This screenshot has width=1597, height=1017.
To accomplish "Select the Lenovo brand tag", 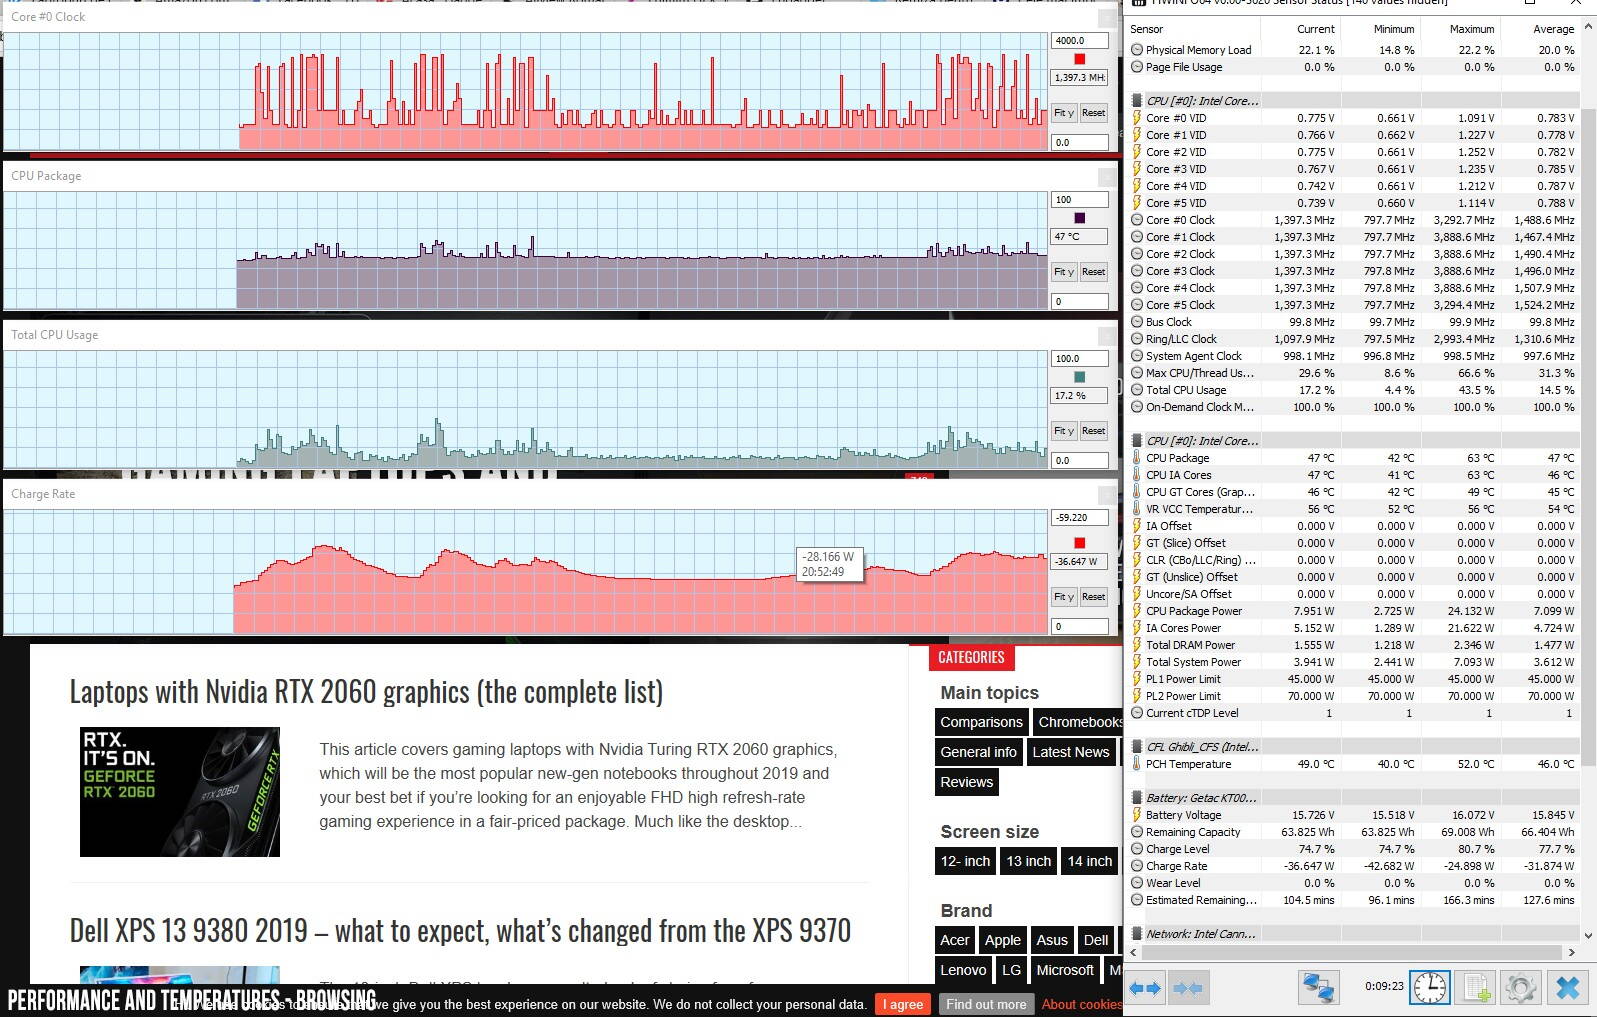I will click(963, 970).
